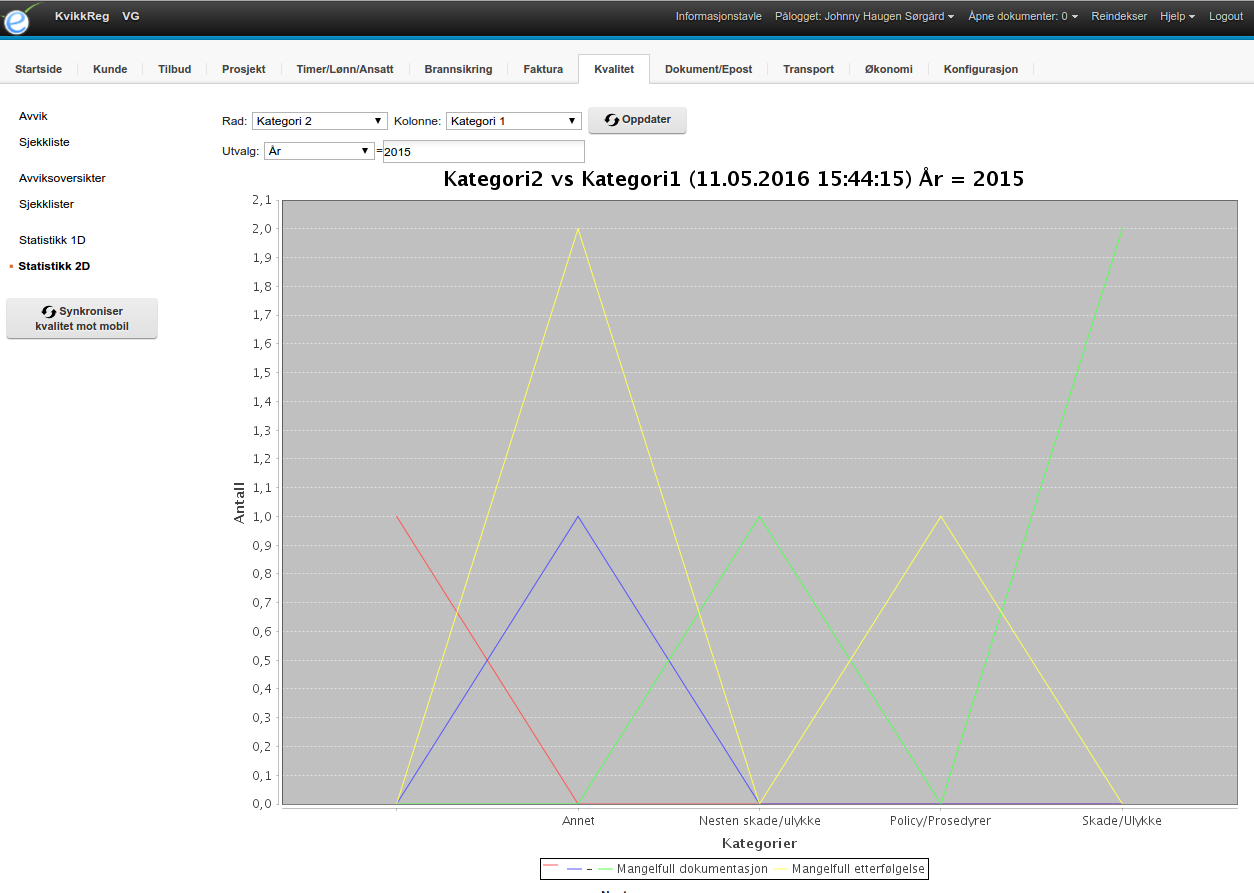The image size is (1254, 893).
Task: Click the VG label in header
Action: (x=131, y=16)
